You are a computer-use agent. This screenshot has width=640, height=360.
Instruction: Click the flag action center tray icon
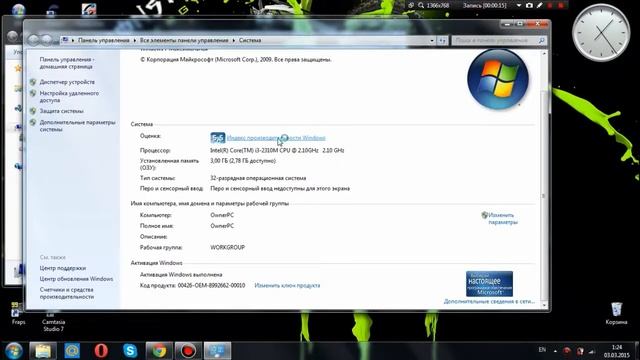pyautogui.click(x=580, y=351)
